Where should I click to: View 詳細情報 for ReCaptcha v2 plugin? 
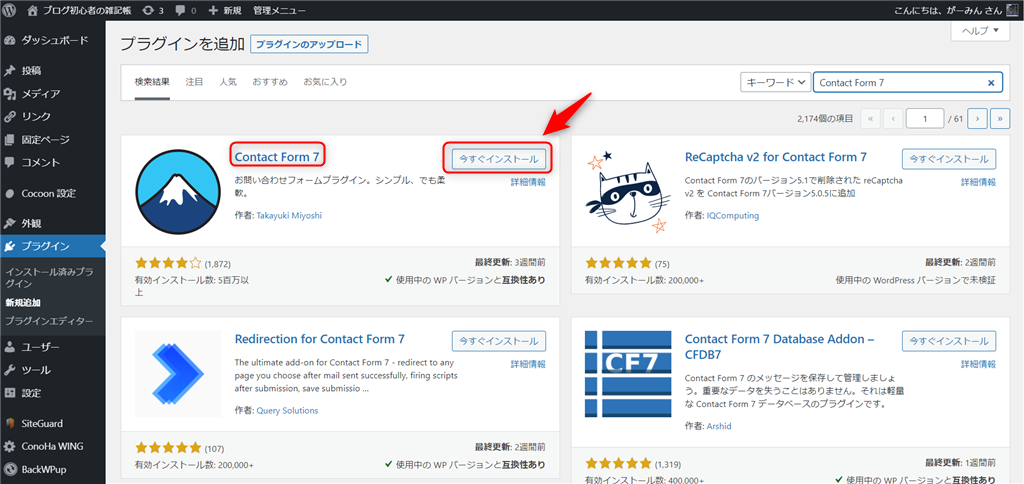tap(979, 183)
